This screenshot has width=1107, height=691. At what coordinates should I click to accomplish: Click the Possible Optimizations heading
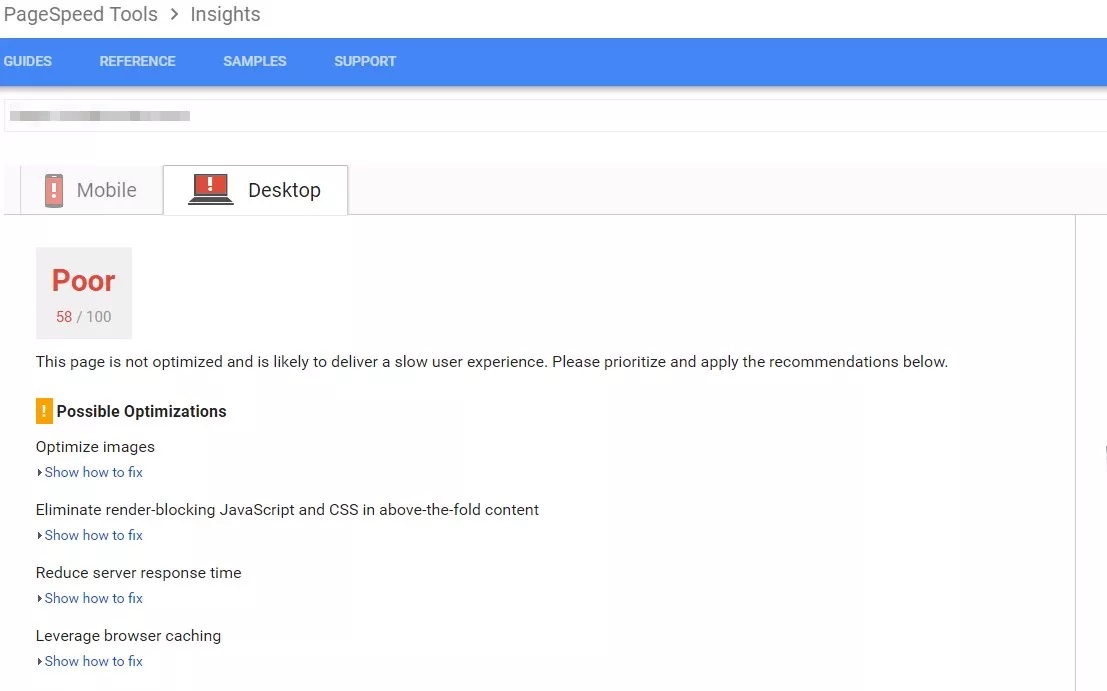141,411
